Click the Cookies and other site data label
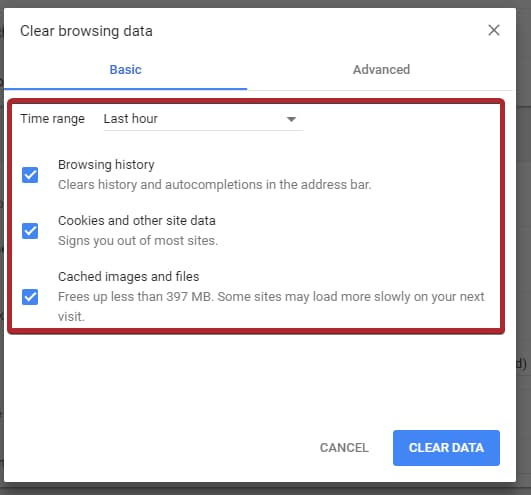531x495 pixels. pyautogui.click(x=137, y=220)
